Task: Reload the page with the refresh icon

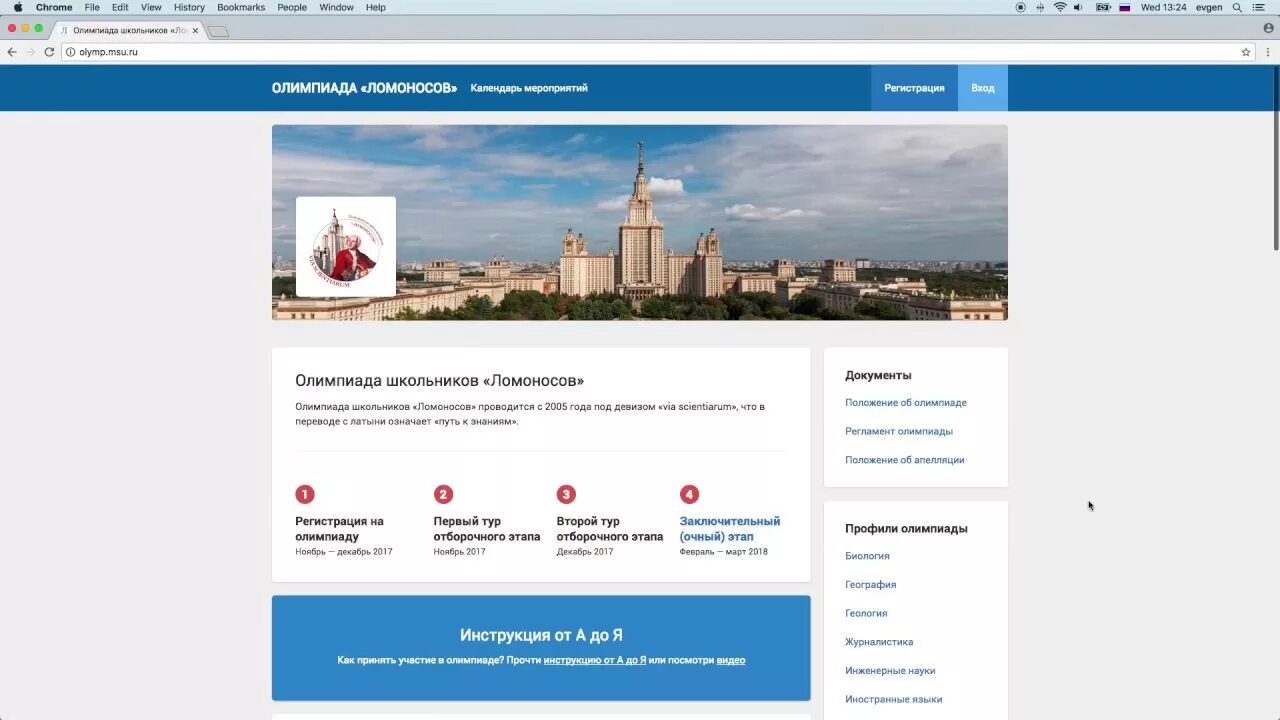Action: (x=49, y=52)
